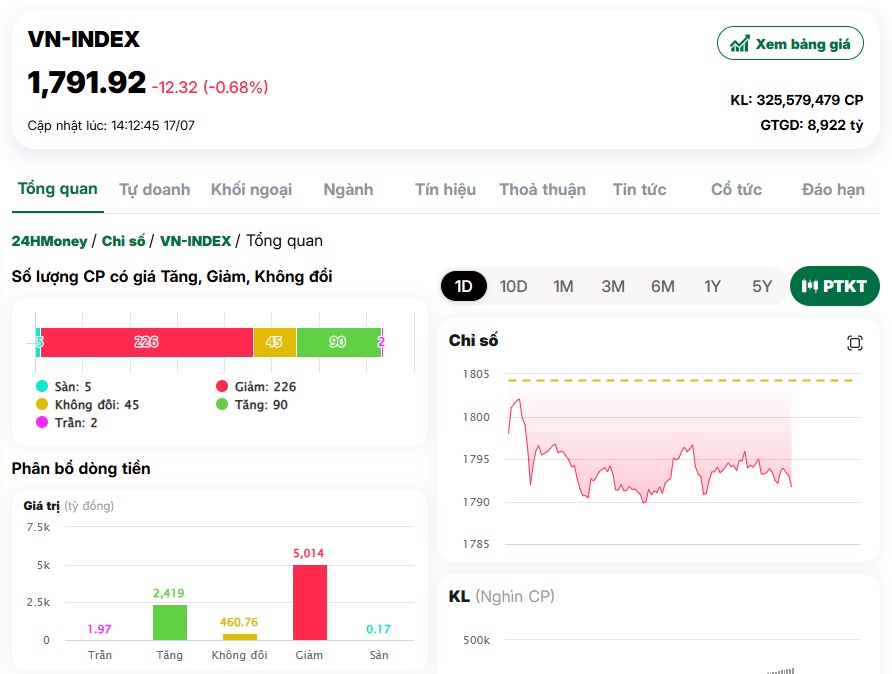Switch to the Đáo hạn tab

pos(833,189)
